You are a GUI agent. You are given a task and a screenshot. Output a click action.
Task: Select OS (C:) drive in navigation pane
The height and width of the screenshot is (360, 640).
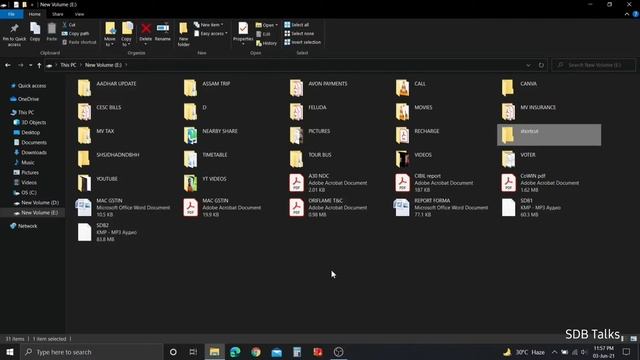pos(29,193)
